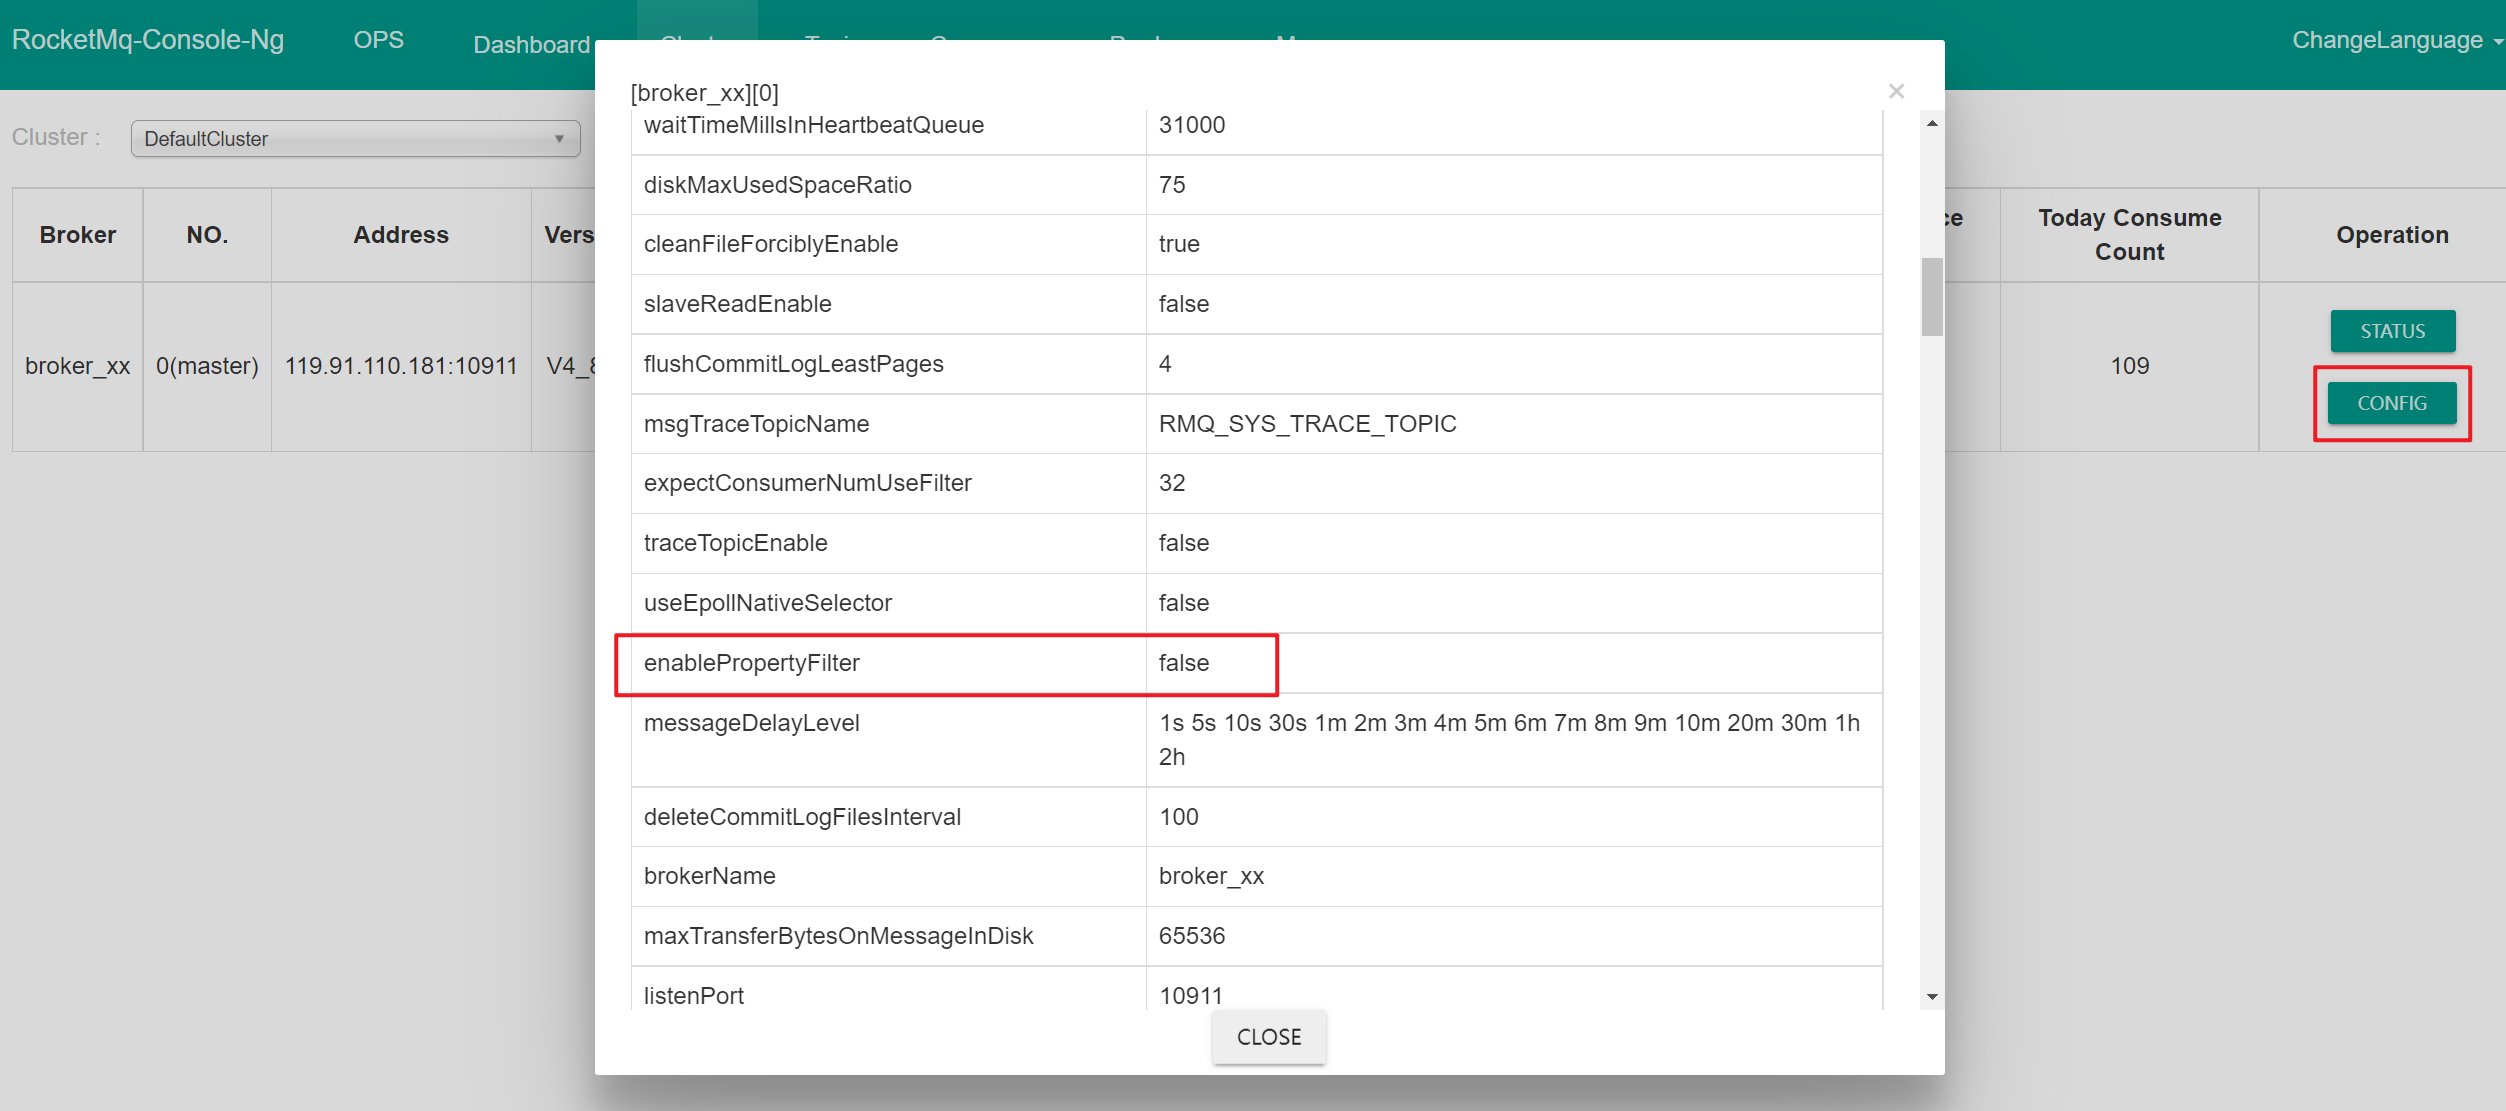Click the RocketMq-Console-Ng brand link
Image resolution: width=2506 pixels, height=1111 pixels.
tap(148, 40)
